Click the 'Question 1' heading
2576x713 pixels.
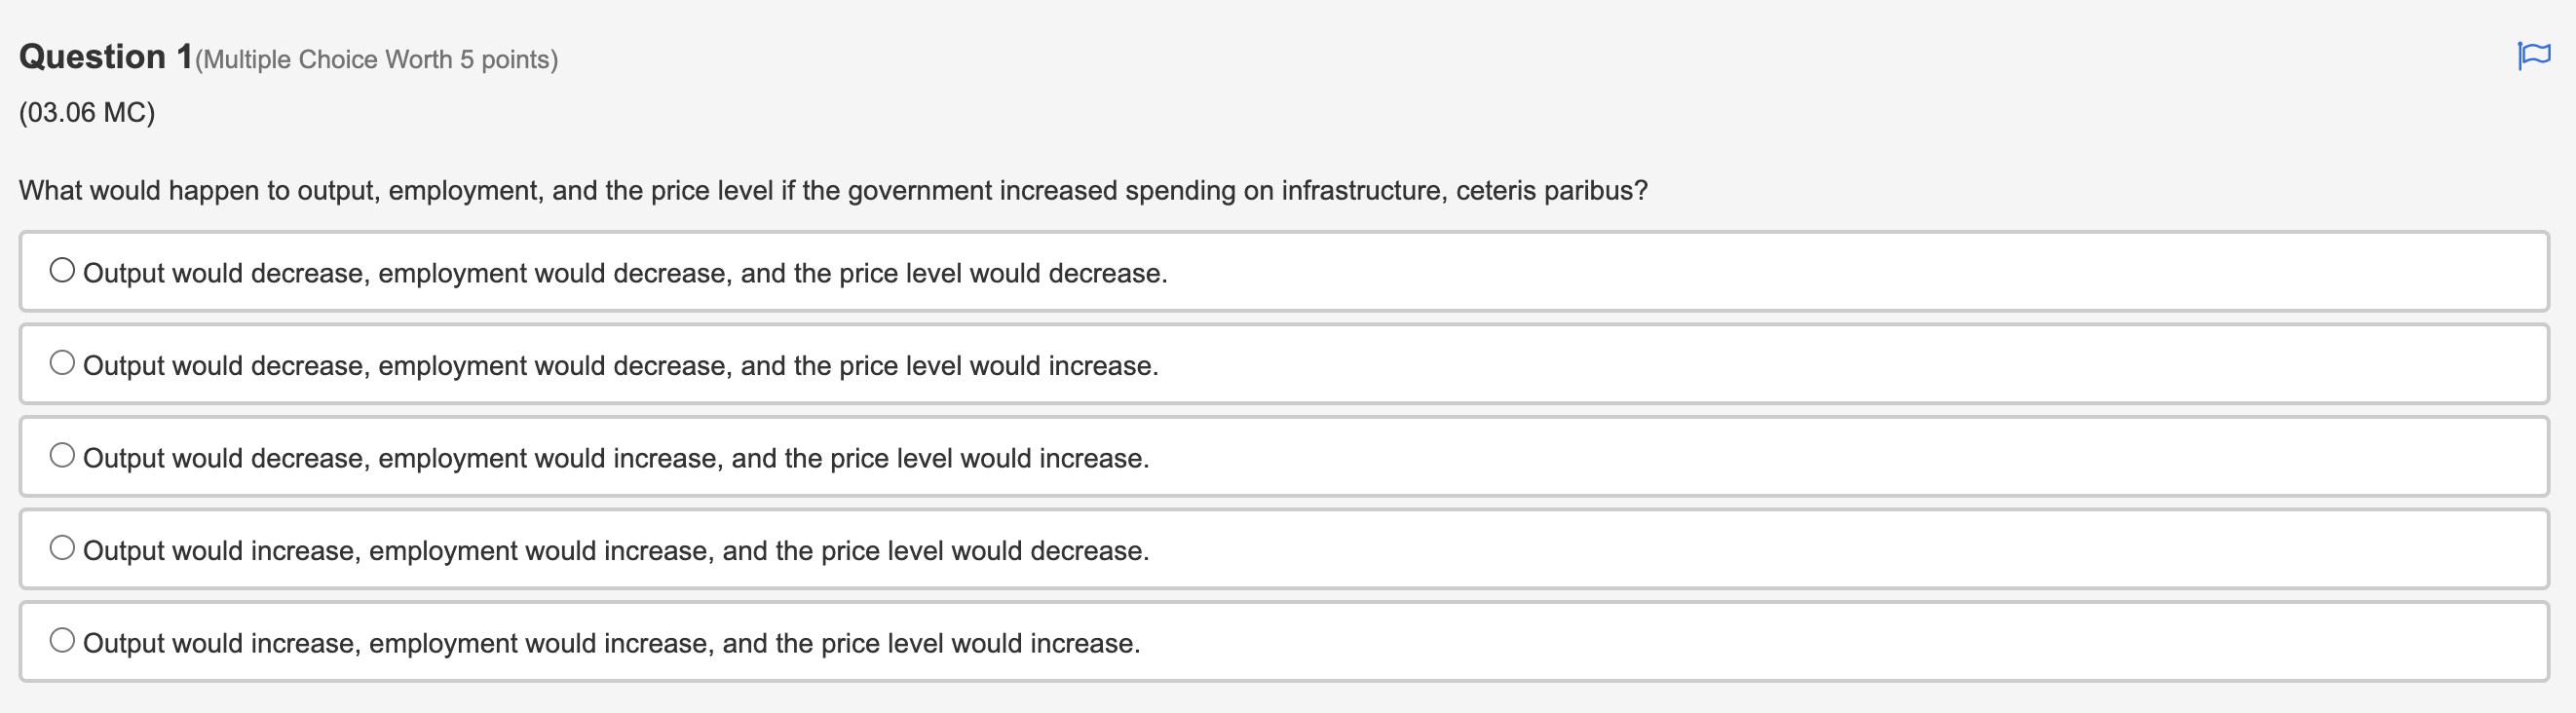pos(106,57)
